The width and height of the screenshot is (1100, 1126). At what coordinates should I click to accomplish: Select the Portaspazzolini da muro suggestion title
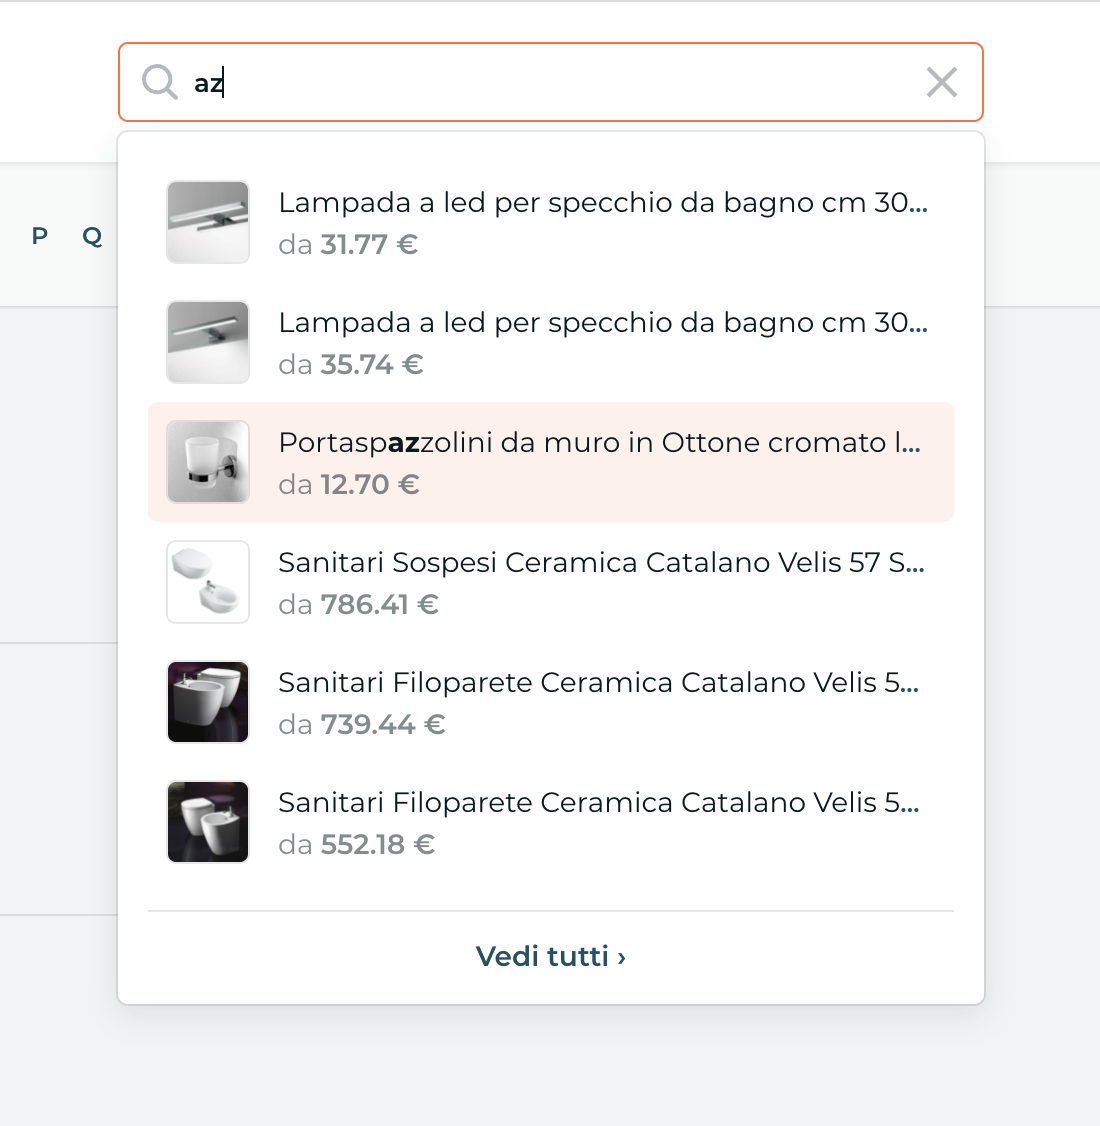pos(599,443)
